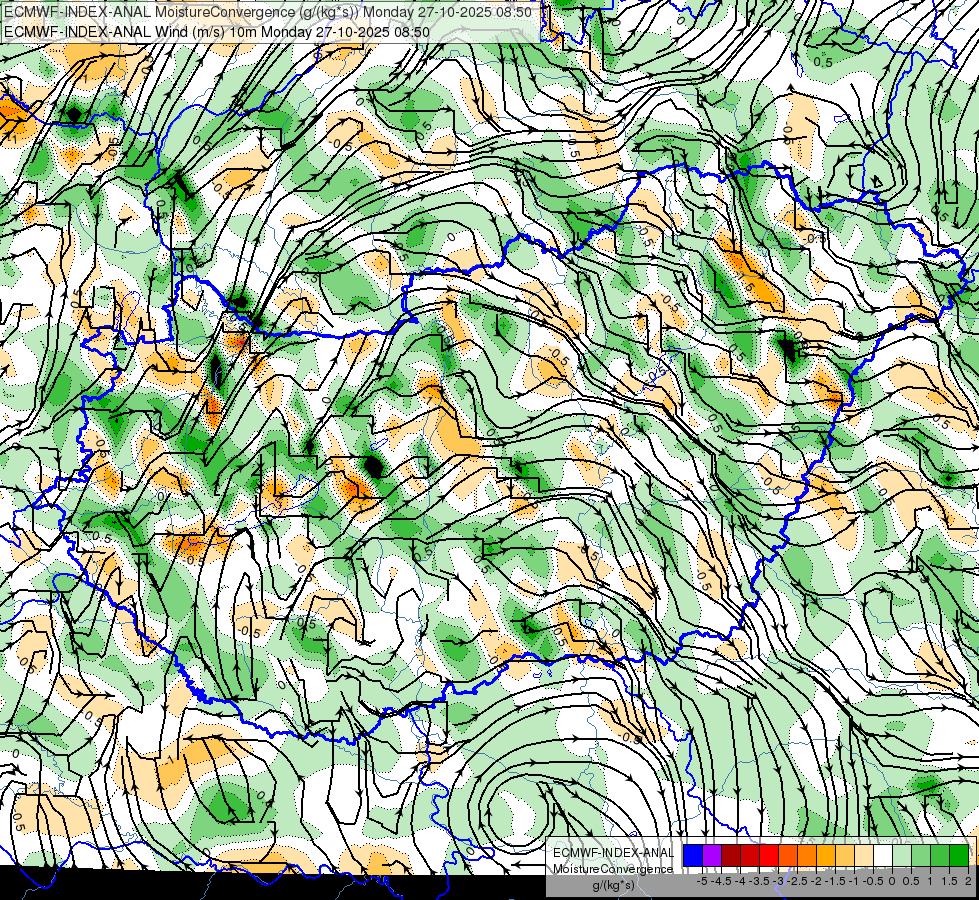Click the MoistureConvergence title line at top
Image resolution: width=979 pixels, height=900 pixels.
(x=267, y=12)
